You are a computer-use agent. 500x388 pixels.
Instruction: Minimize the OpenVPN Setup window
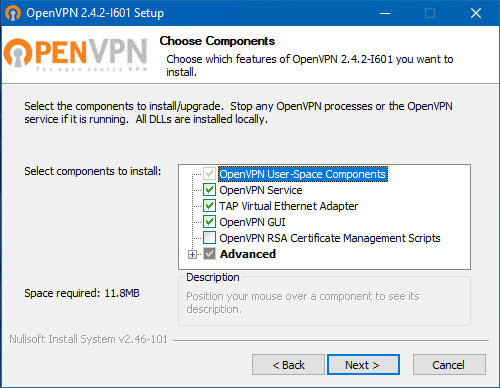385,13
